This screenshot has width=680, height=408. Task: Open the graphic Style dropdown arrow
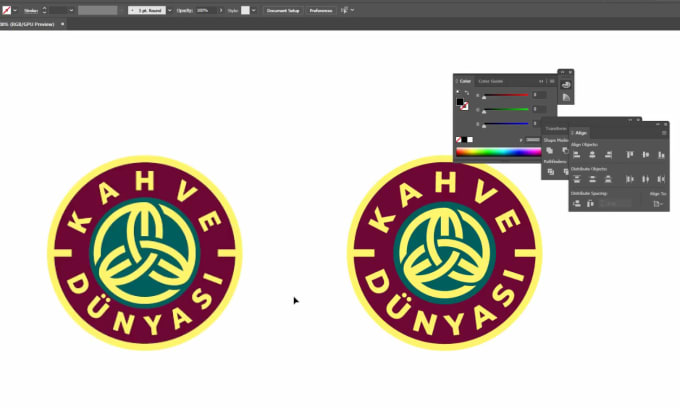click(x=254, y=10)
